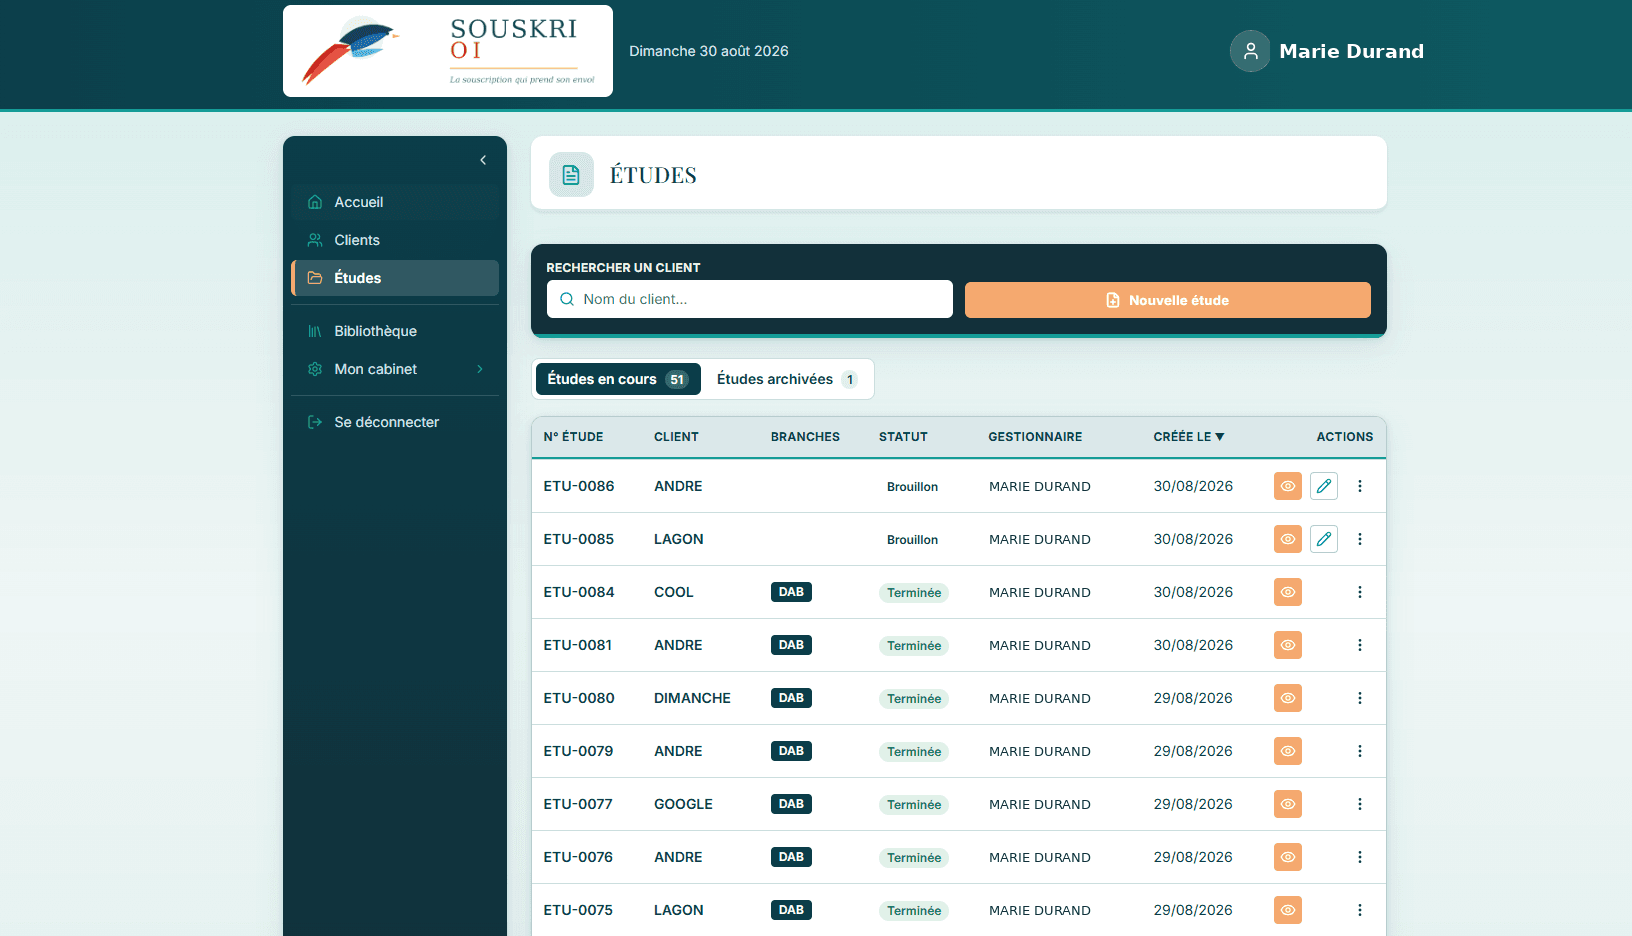View study ETU-0081 with the eye icon
The image size is (1632, 936).
[1288, 645]
